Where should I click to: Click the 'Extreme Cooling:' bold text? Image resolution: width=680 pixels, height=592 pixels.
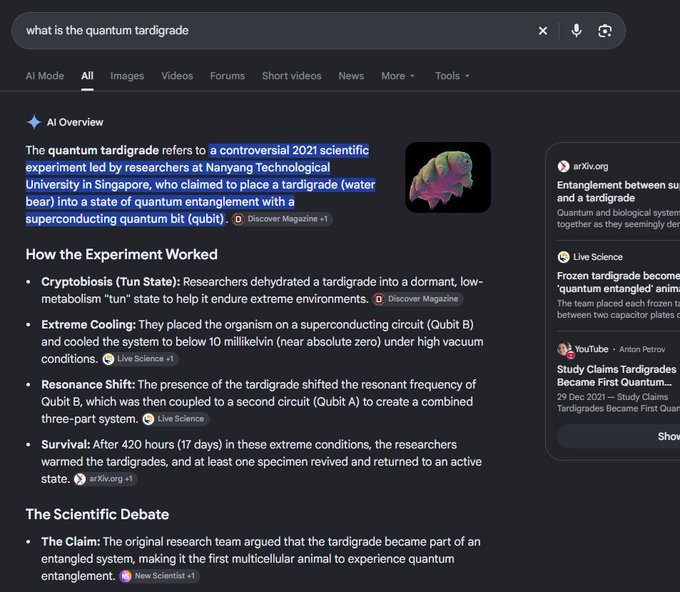pyautogui.click(x=88, y=325)
